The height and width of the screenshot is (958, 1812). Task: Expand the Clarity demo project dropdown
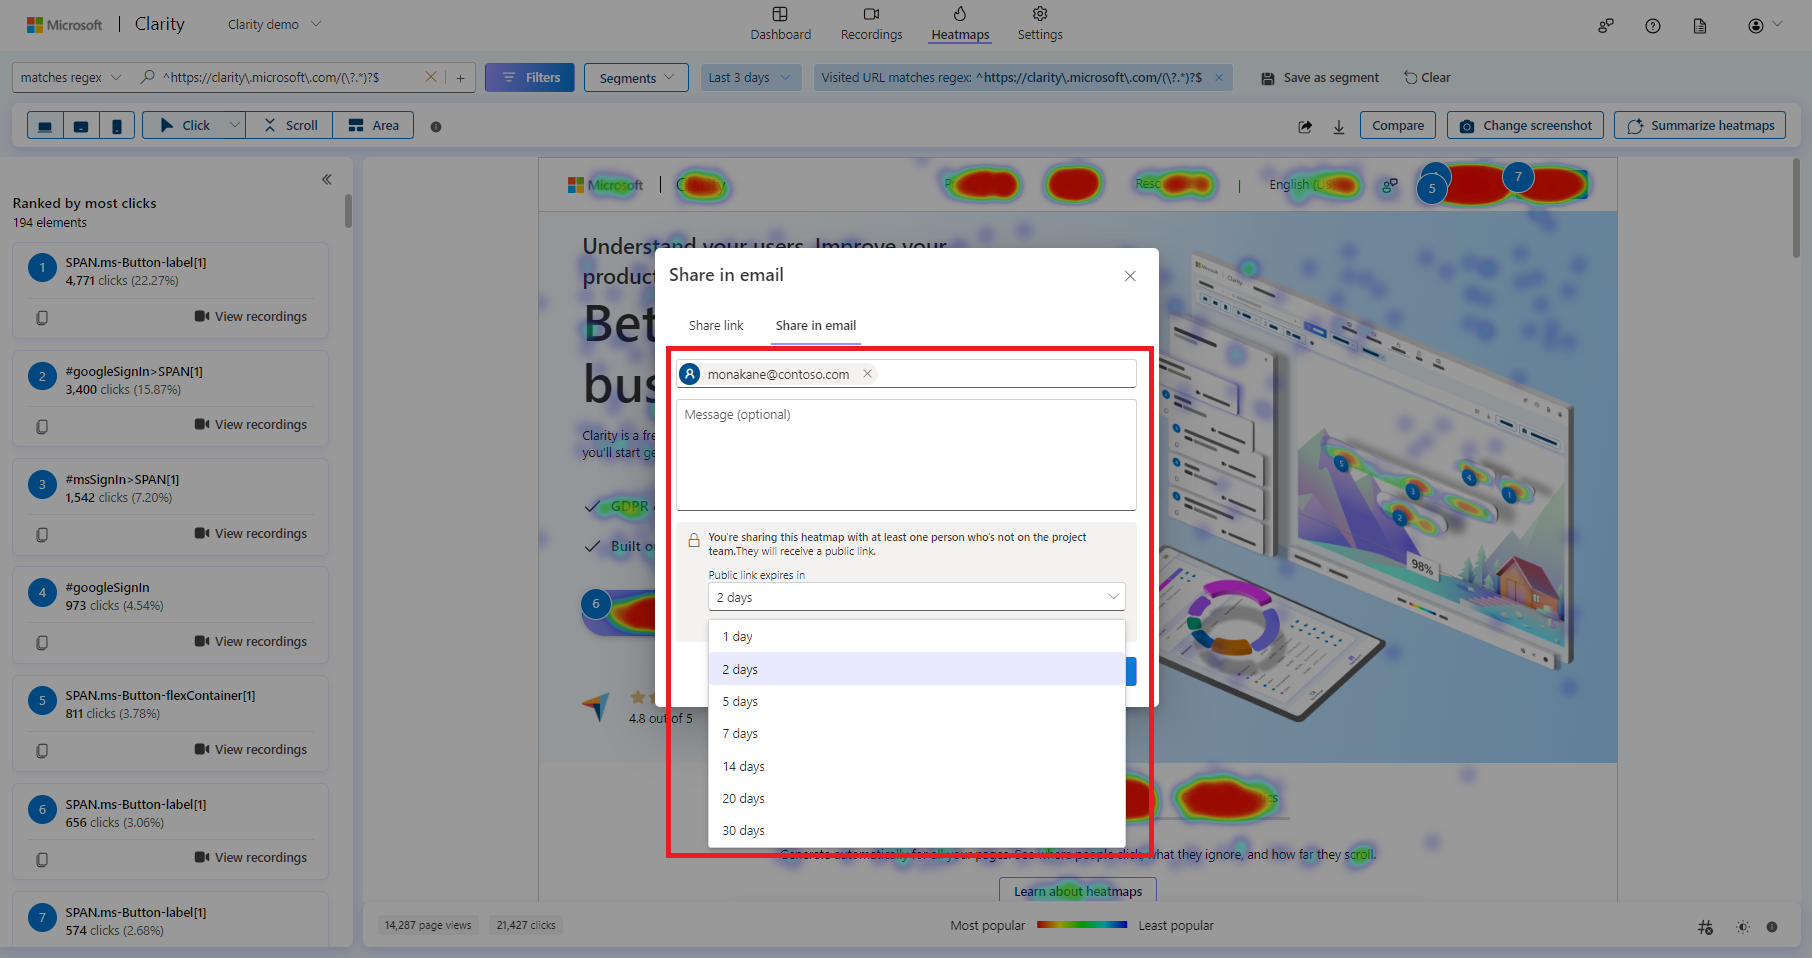click(x=274, y=24)
